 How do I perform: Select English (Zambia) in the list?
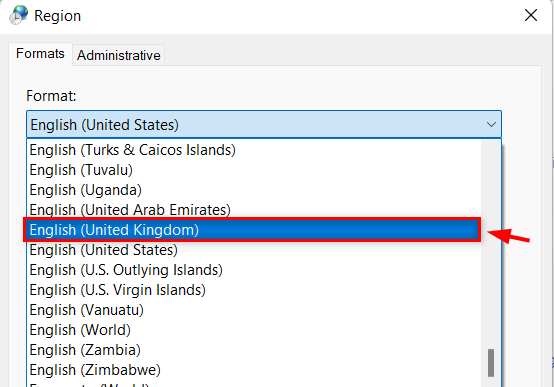coord(254,350)
